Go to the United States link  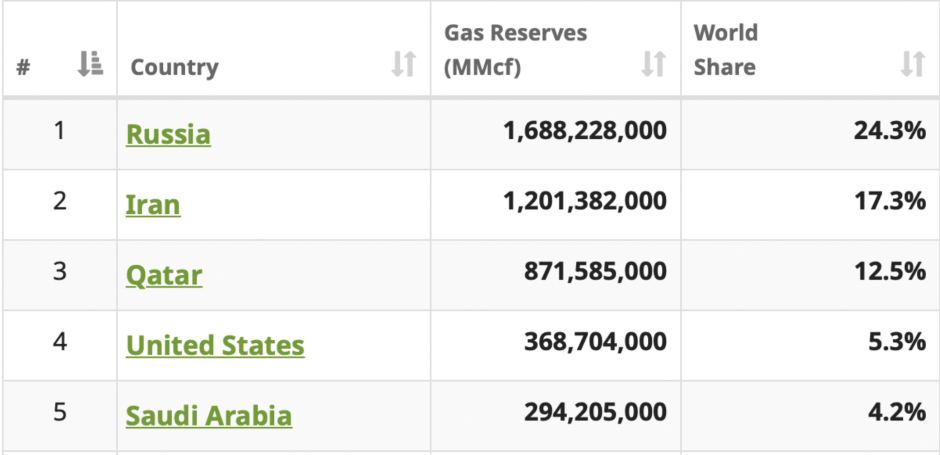(x=215, y=346)
